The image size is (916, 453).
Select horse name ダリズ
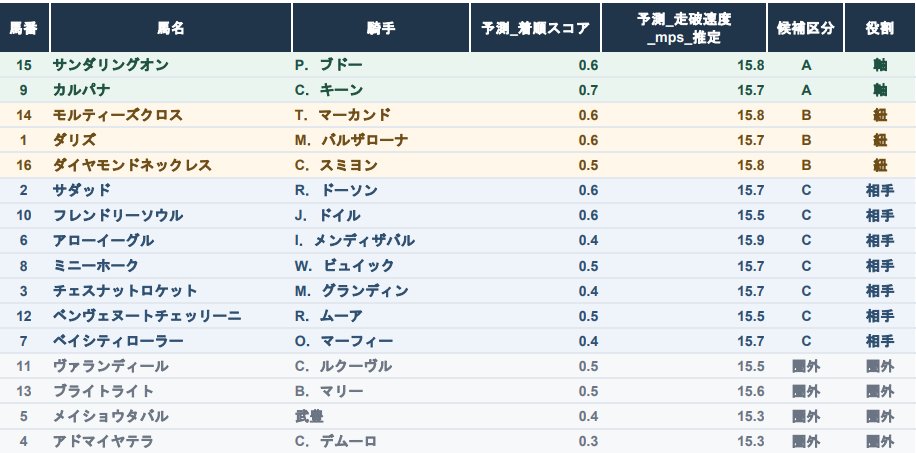click(74, 140)
